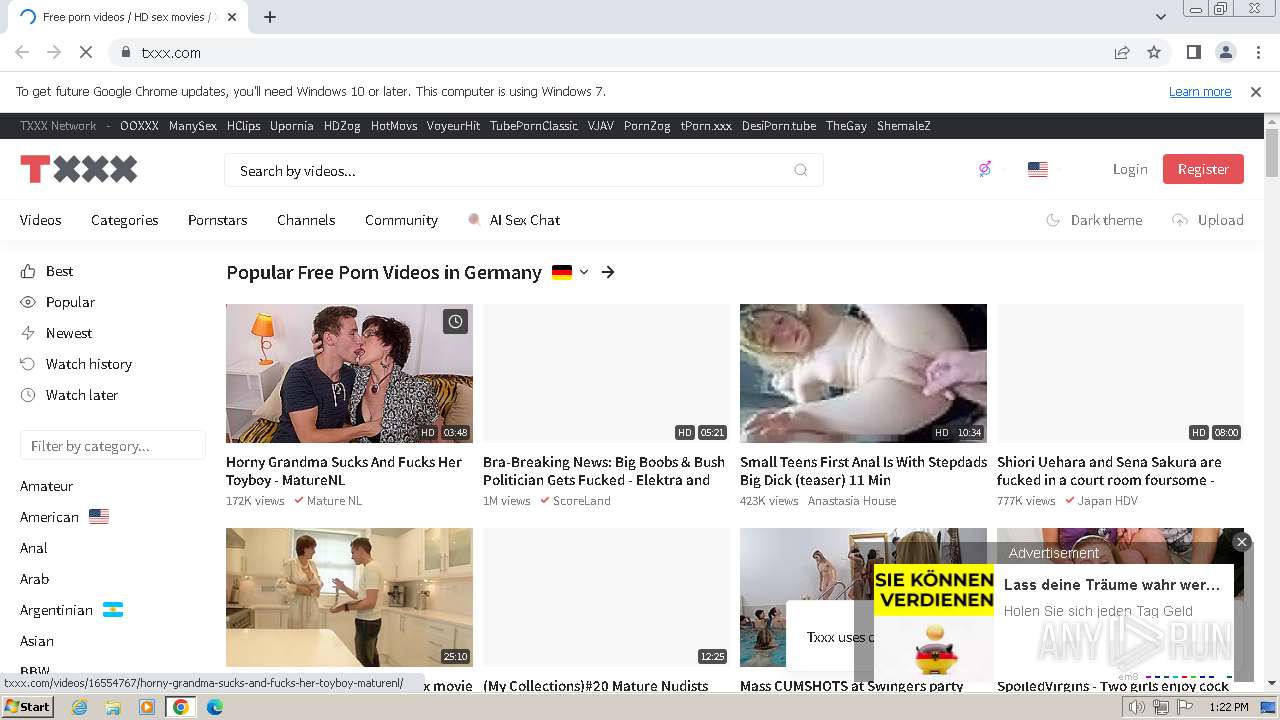Launch Internet Explorer from the taskbar
1280x720 pixels.
[79, 707]
